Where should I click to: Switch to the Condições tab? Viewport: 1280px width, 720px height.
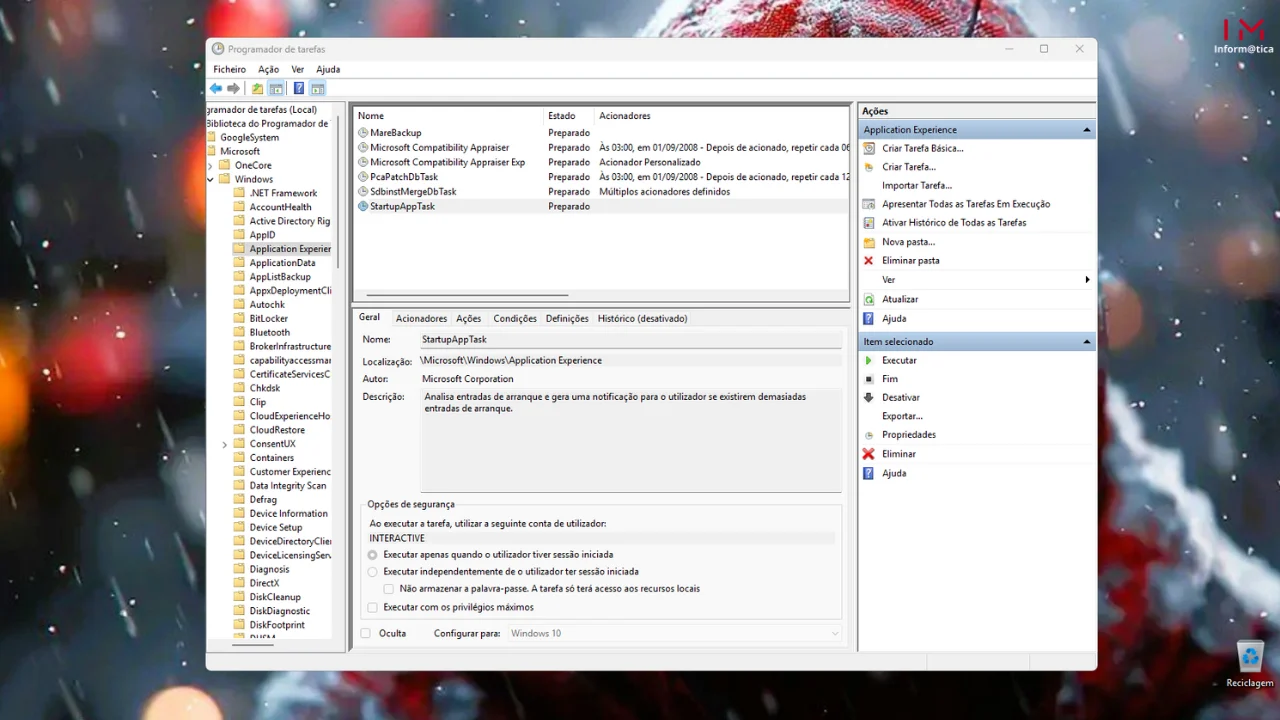[x=515, y=319]
